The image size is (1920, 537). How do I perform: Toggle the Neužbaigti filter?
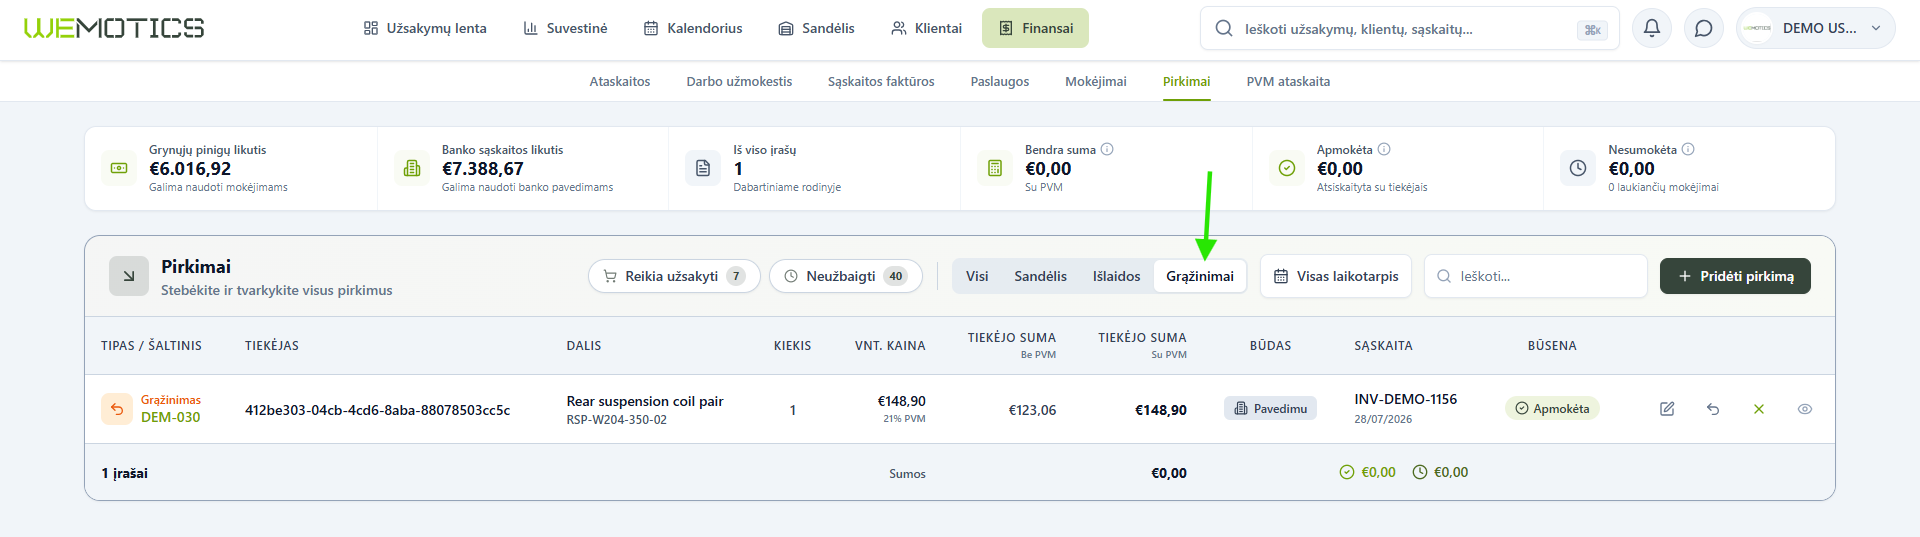coord(846,276)
